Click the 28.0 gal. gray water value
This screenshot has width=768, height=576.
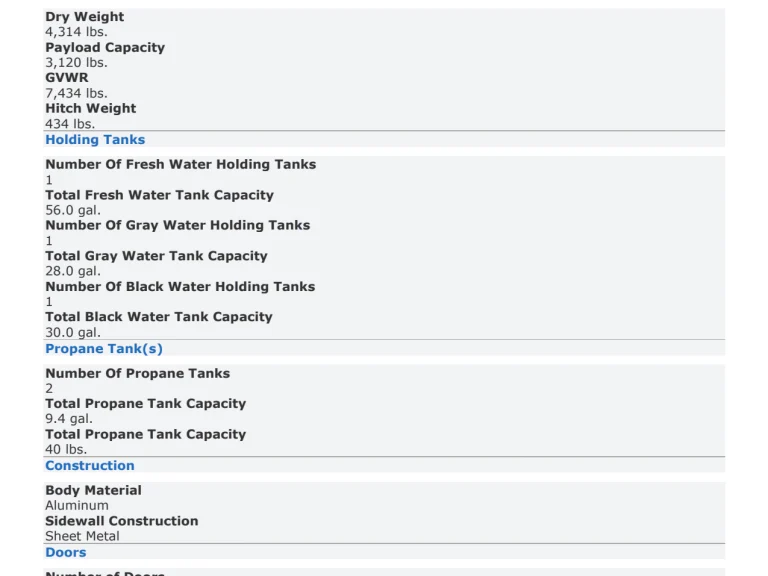click(72, 271)
